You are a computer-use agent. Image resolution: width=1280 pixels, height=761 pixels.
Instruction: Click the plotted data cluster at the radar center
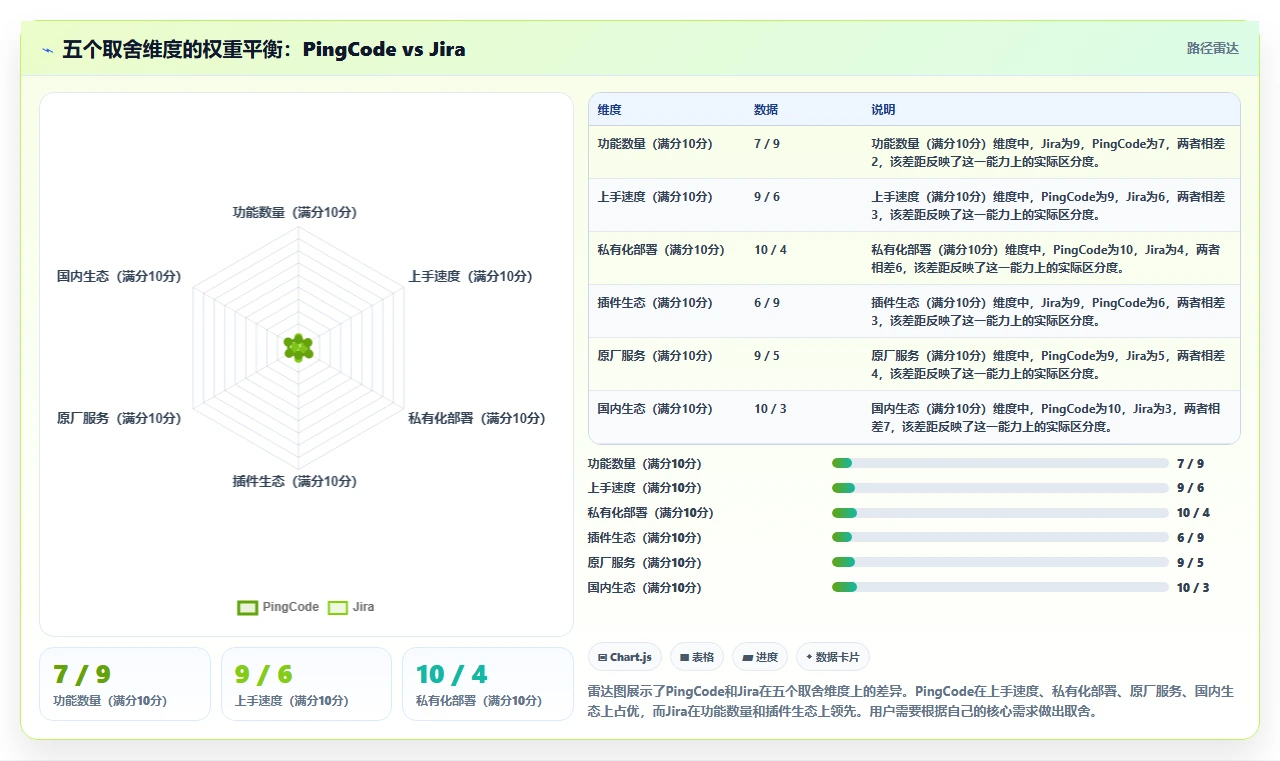tap(298, 347)
